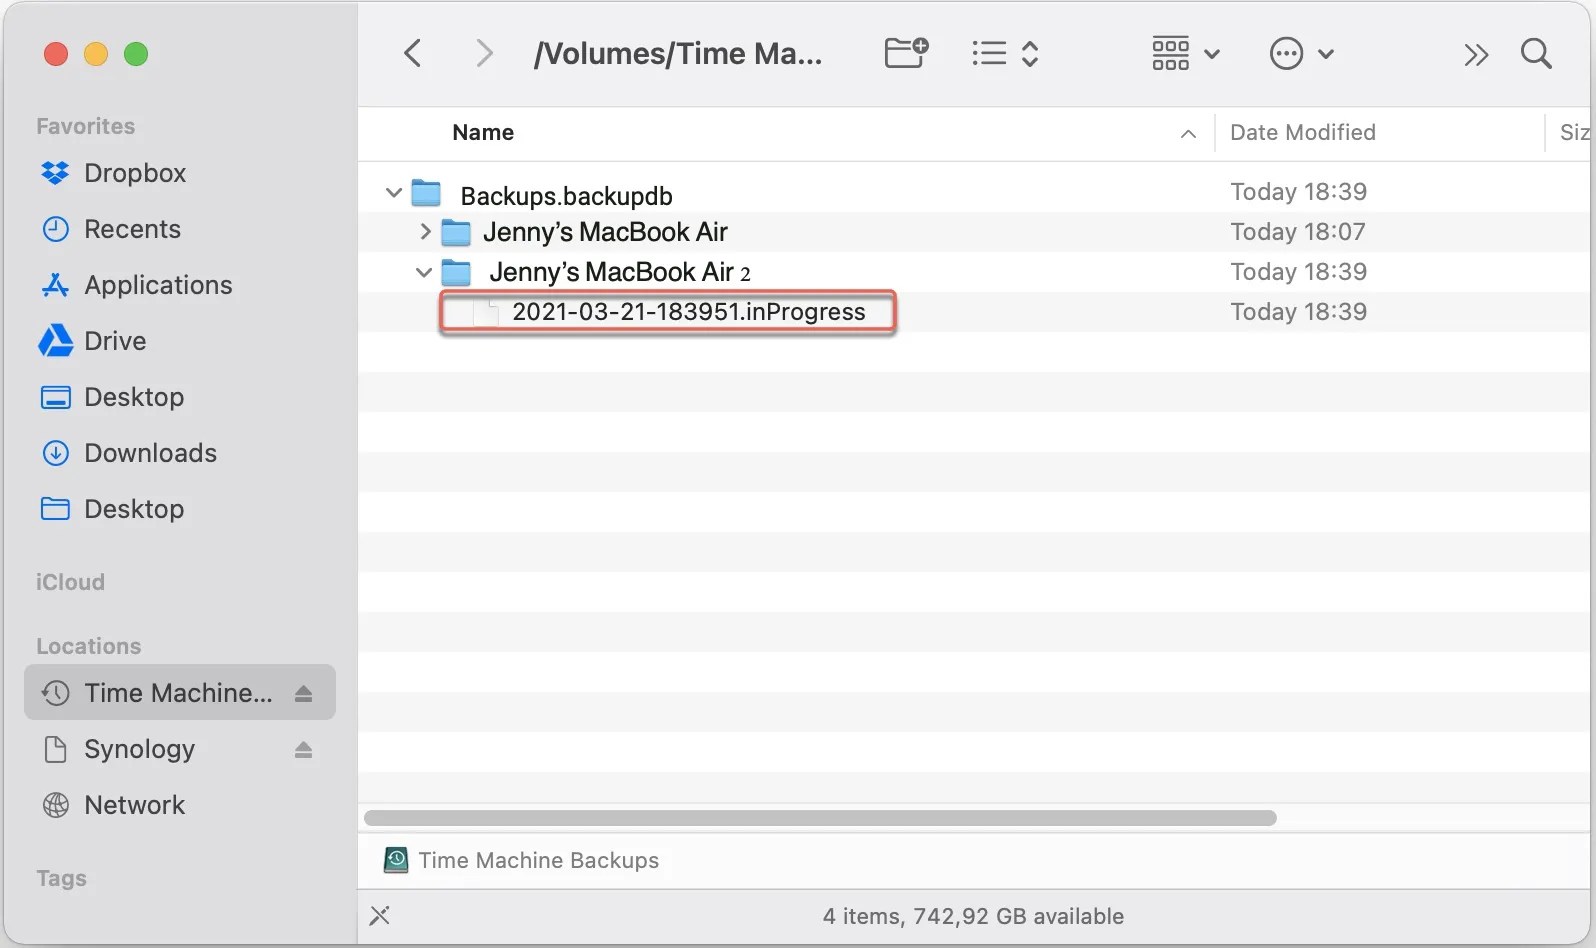Click the /Volumes/Time Ma... window title
This screenshot has height=948, width=1596.
coord(678,53)
